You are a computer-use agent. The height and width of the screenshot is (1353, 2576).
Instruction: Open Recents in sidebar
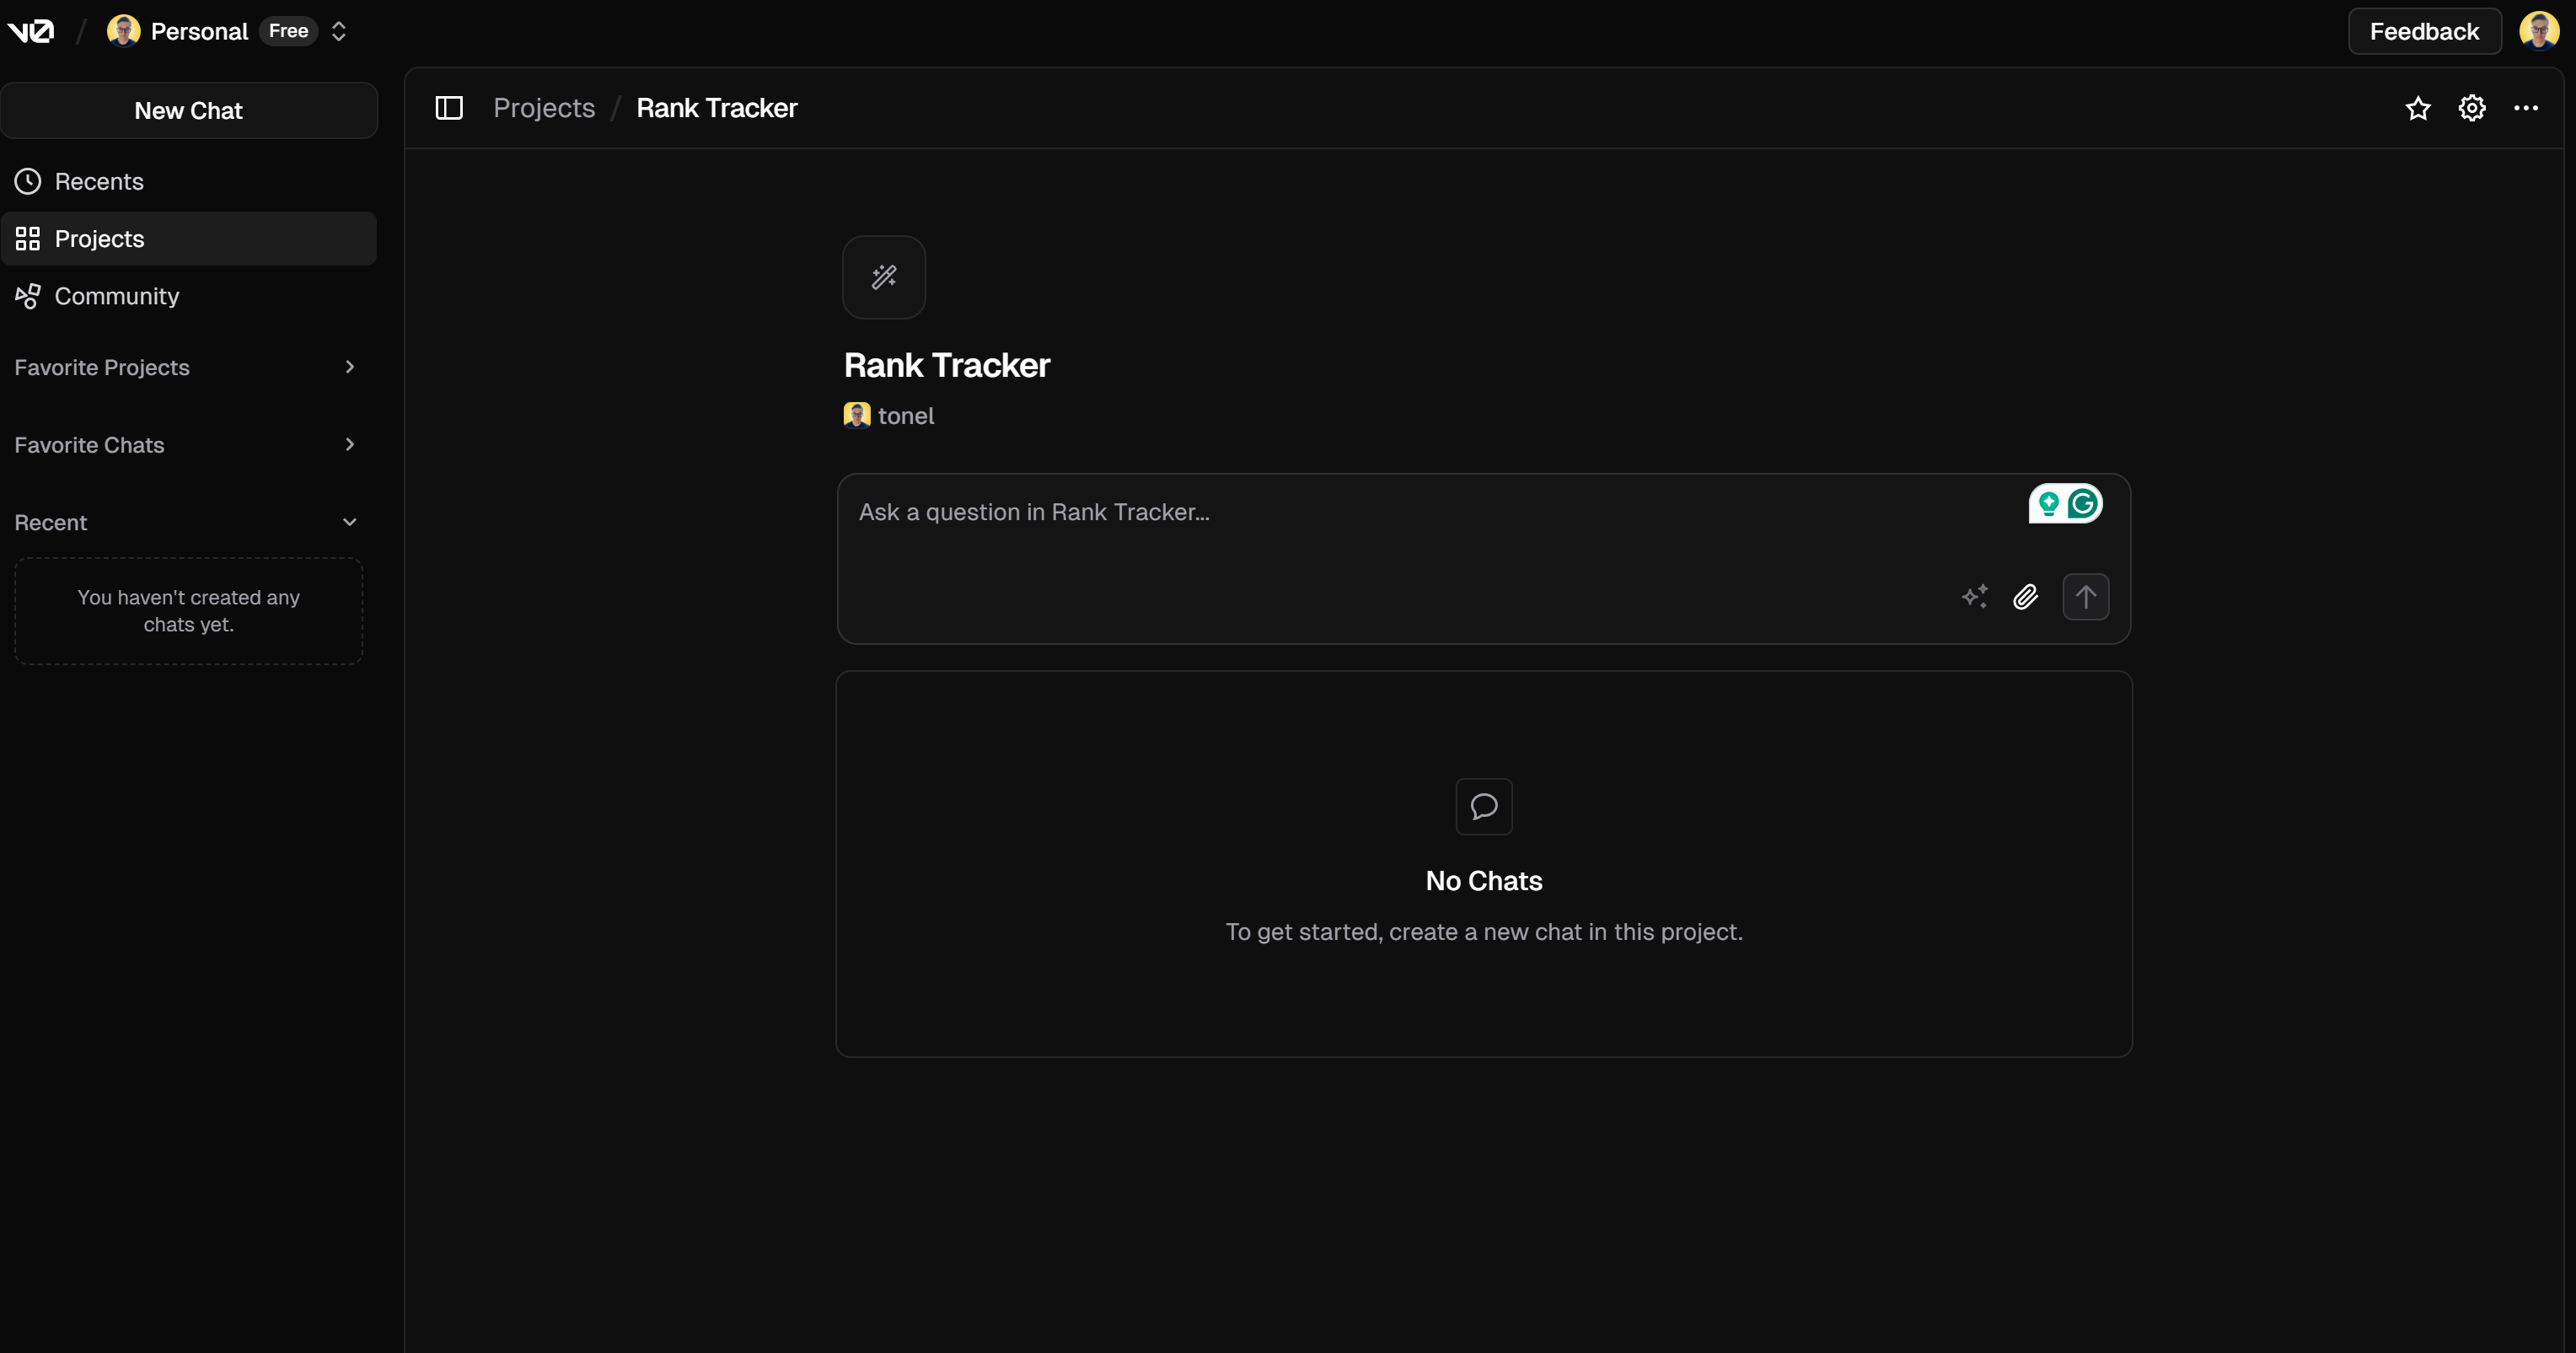tap(99, 181)
